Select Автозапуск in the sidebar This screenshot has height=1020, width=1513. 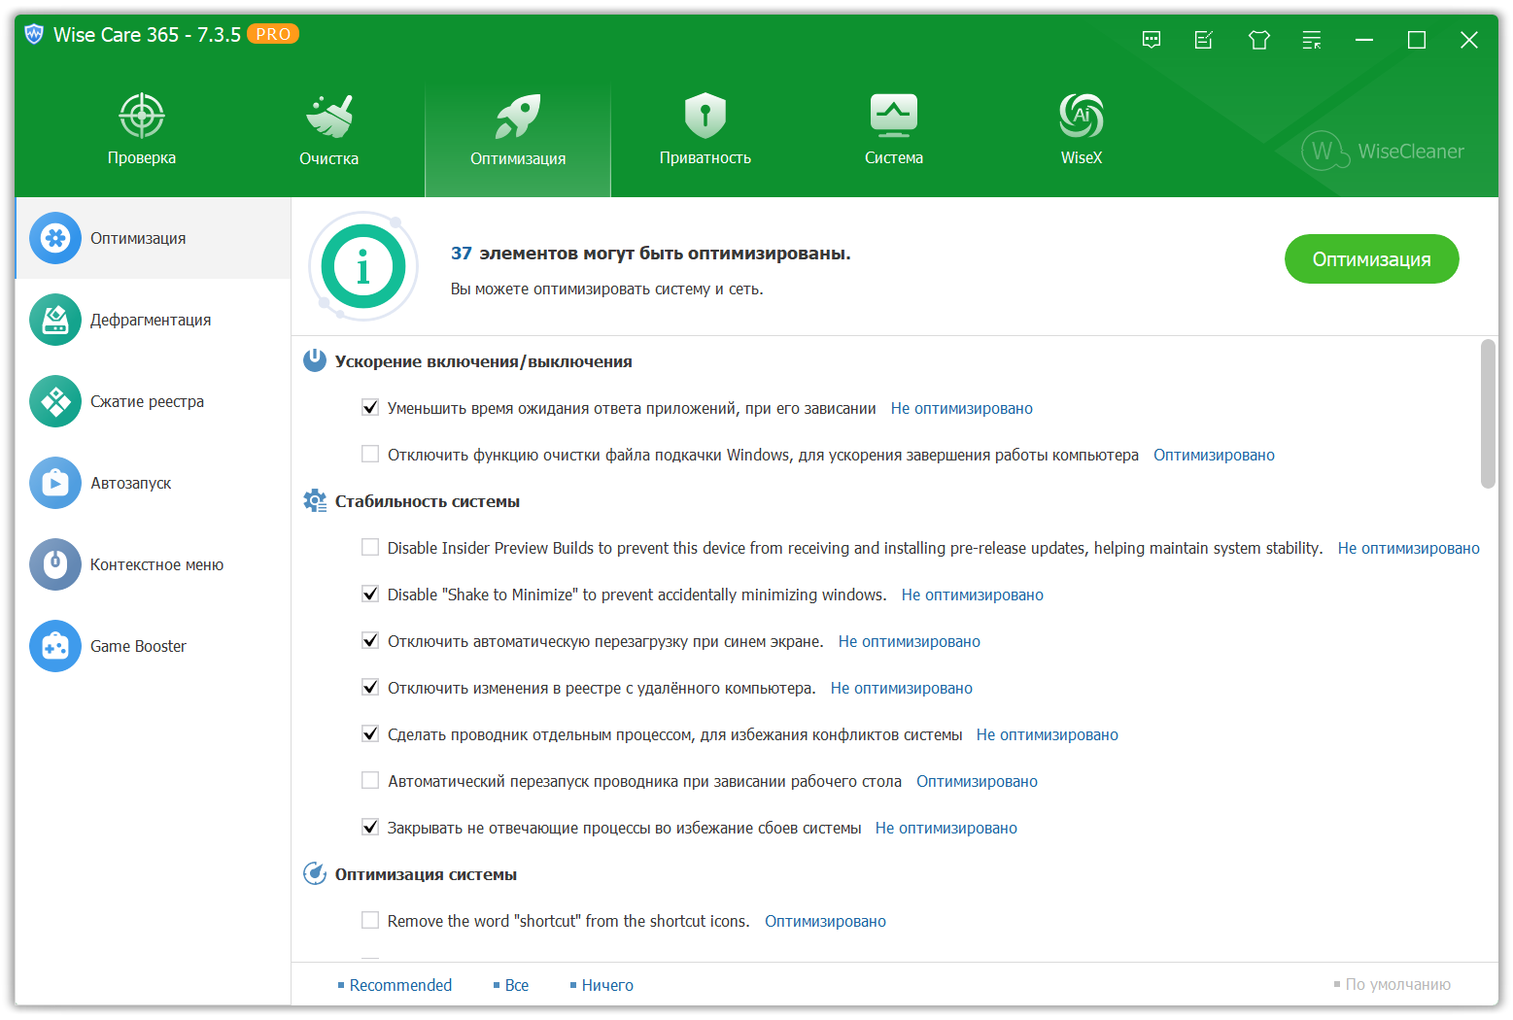130,483
